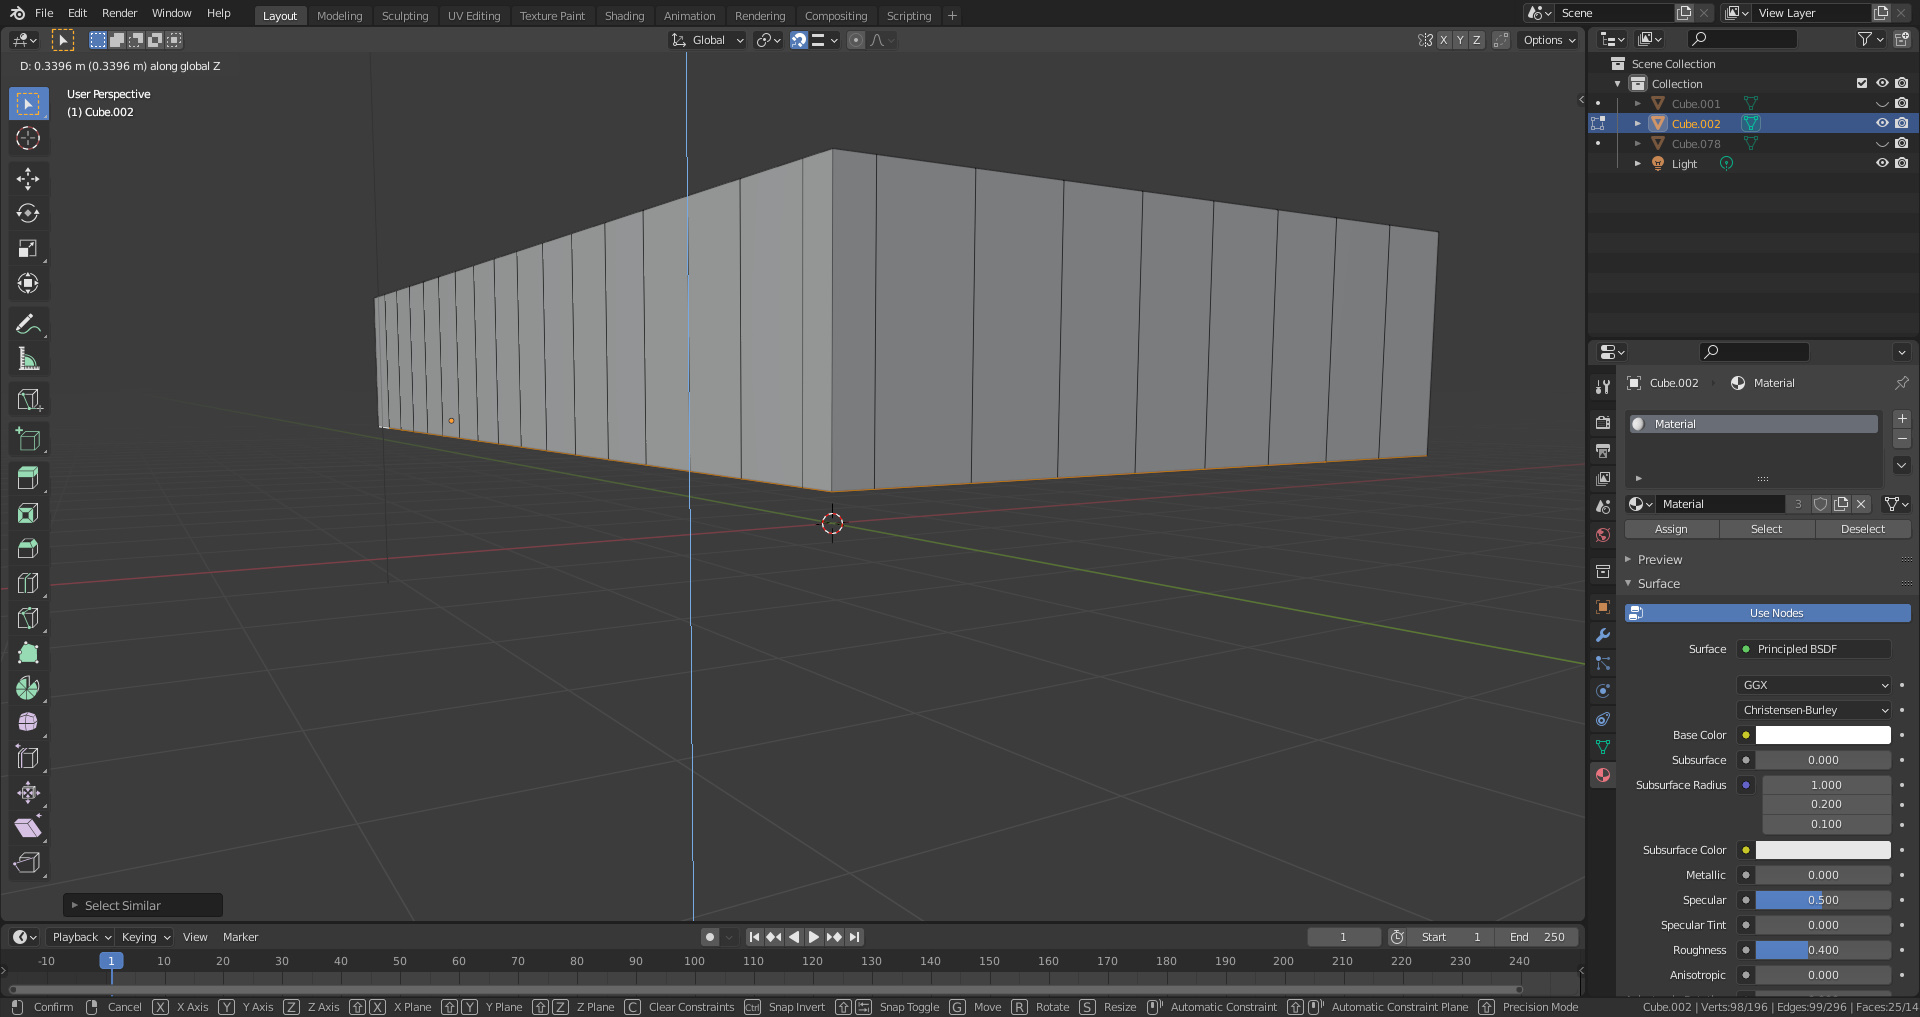Image resolution: width=1920 pixels, height=1017 pixels.
Task: Open the Modifier wrench properties tab
Action: point(1603,635)
